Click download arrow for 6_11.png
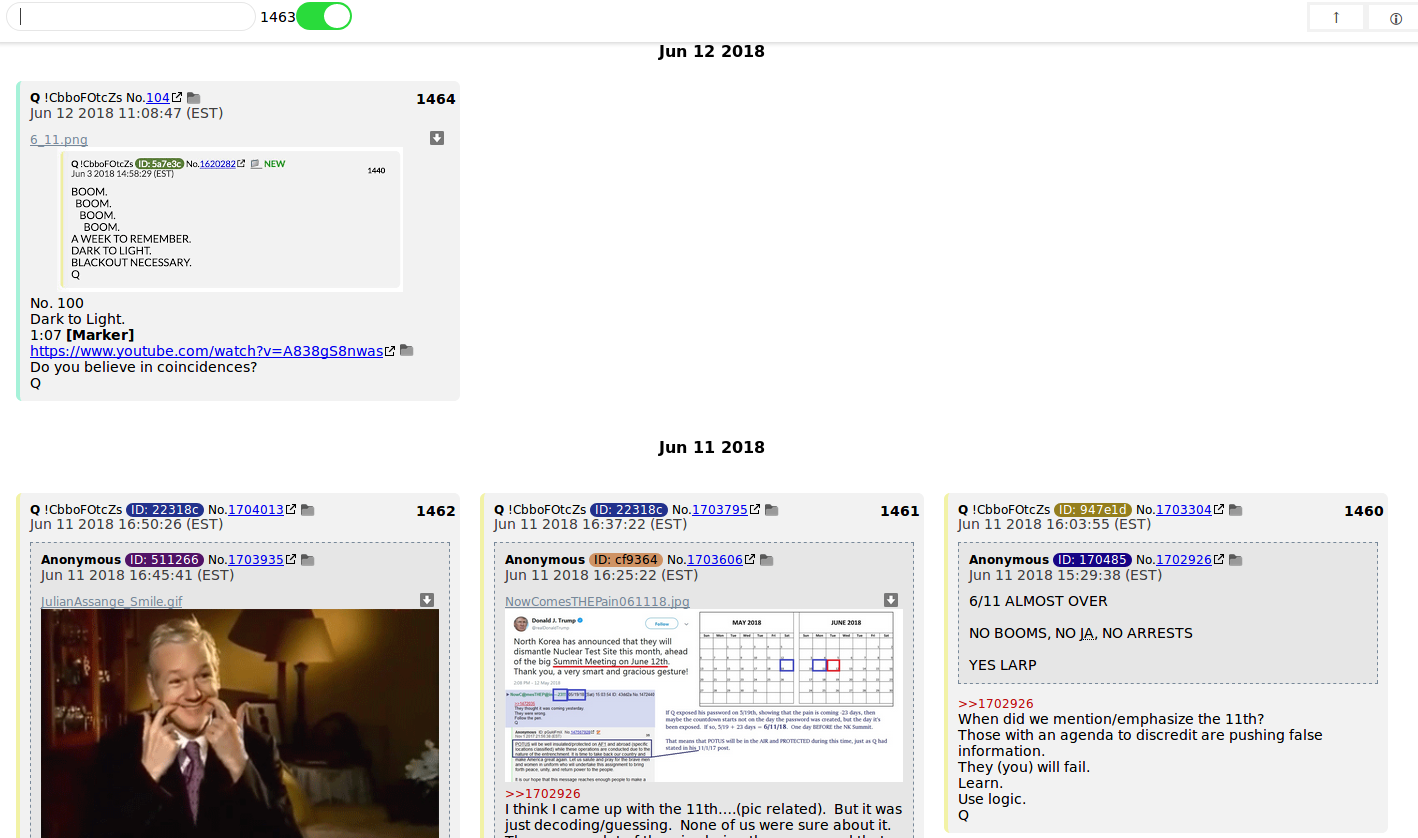This screenshot has height=838, width=1418. pyautogui.click(x=437, y=138)
